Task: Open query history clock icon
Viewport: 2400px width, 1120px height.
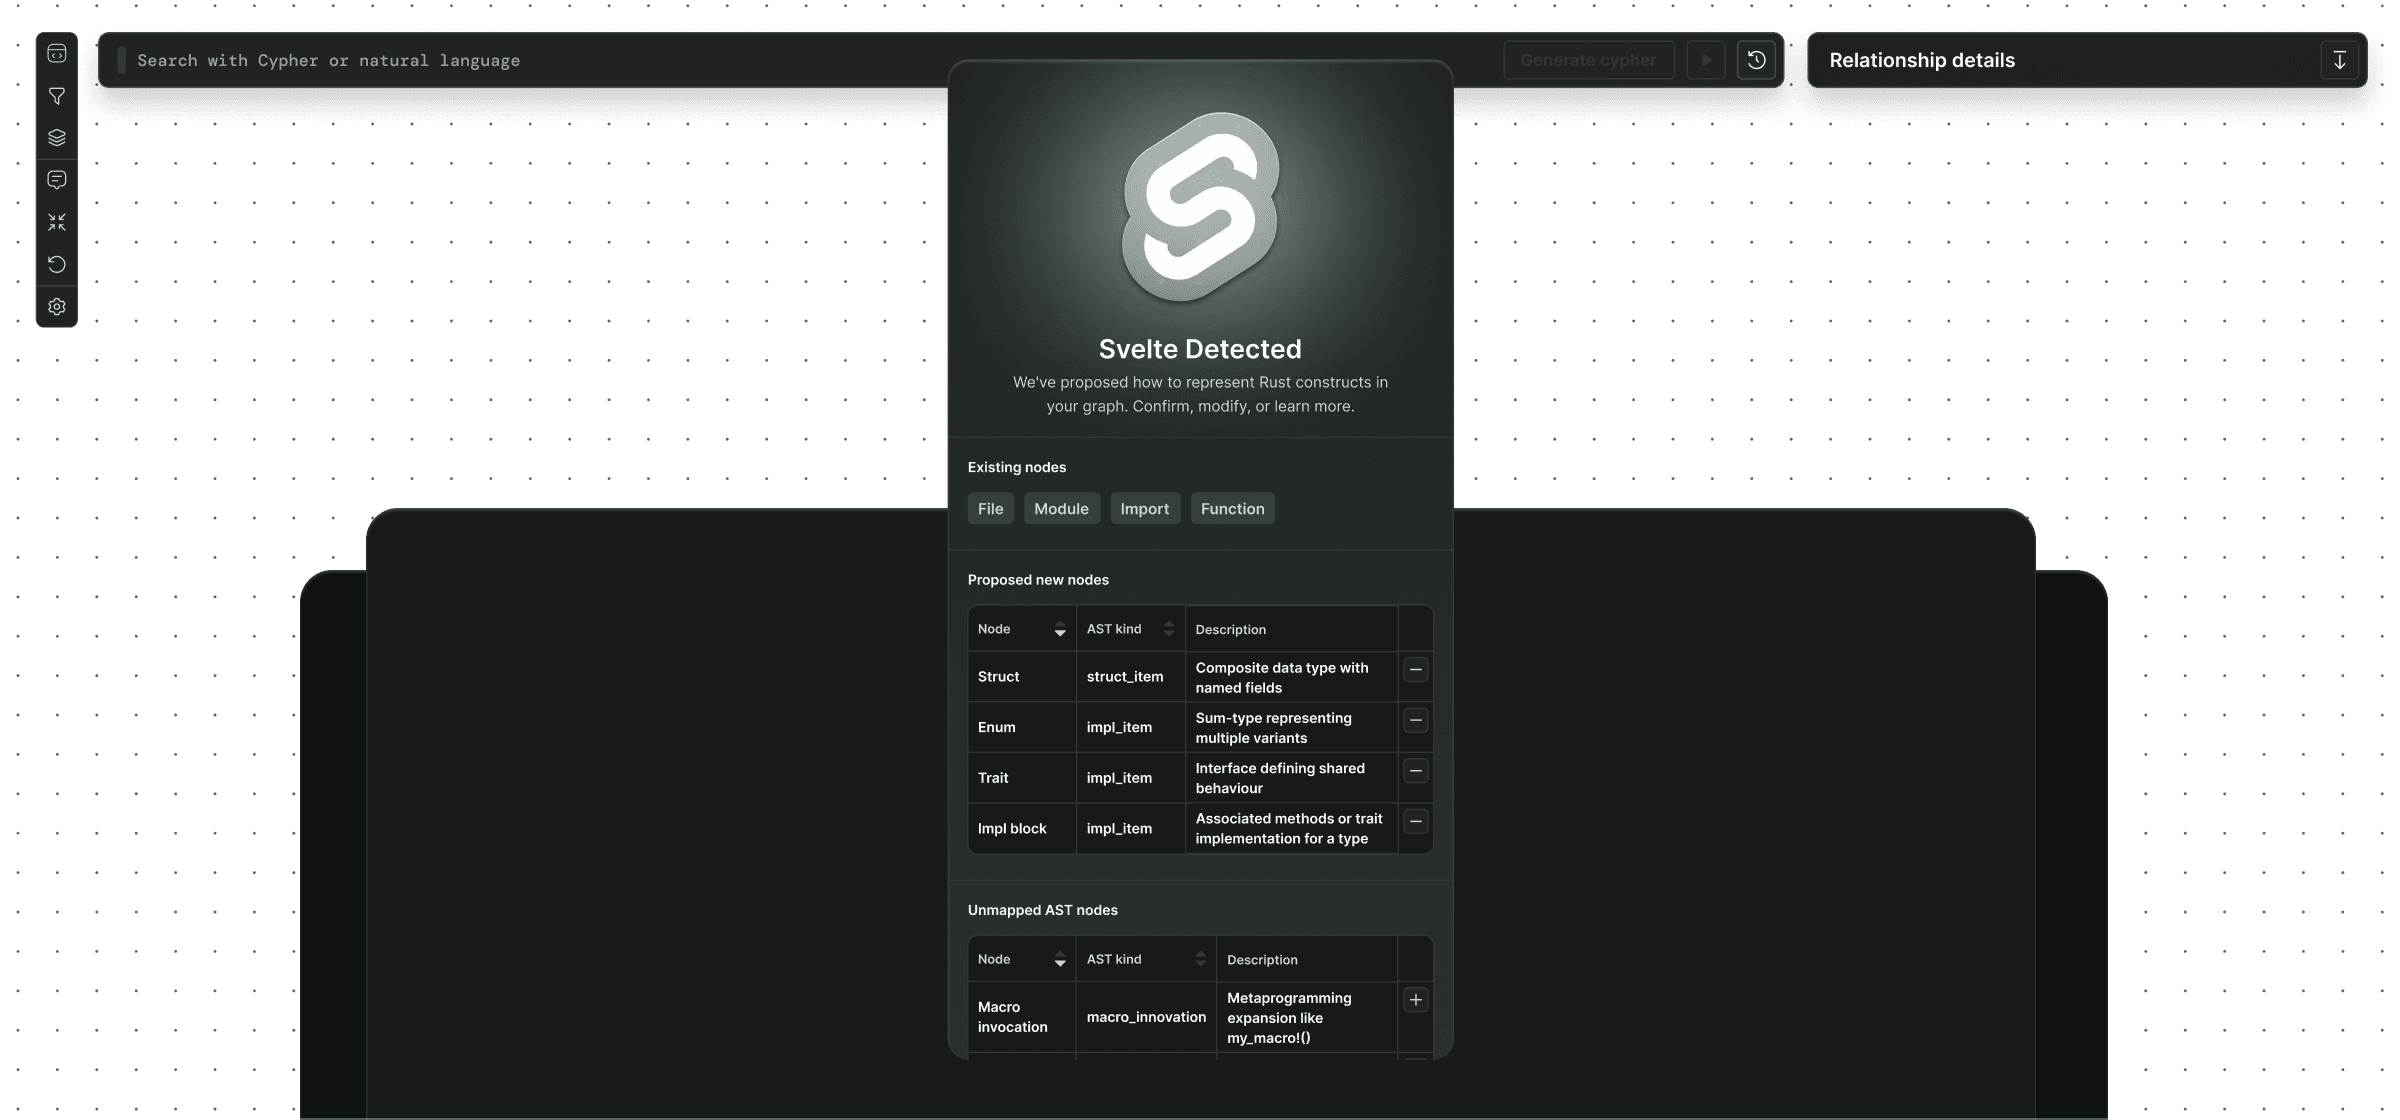Action: (x=1756, y=60)
